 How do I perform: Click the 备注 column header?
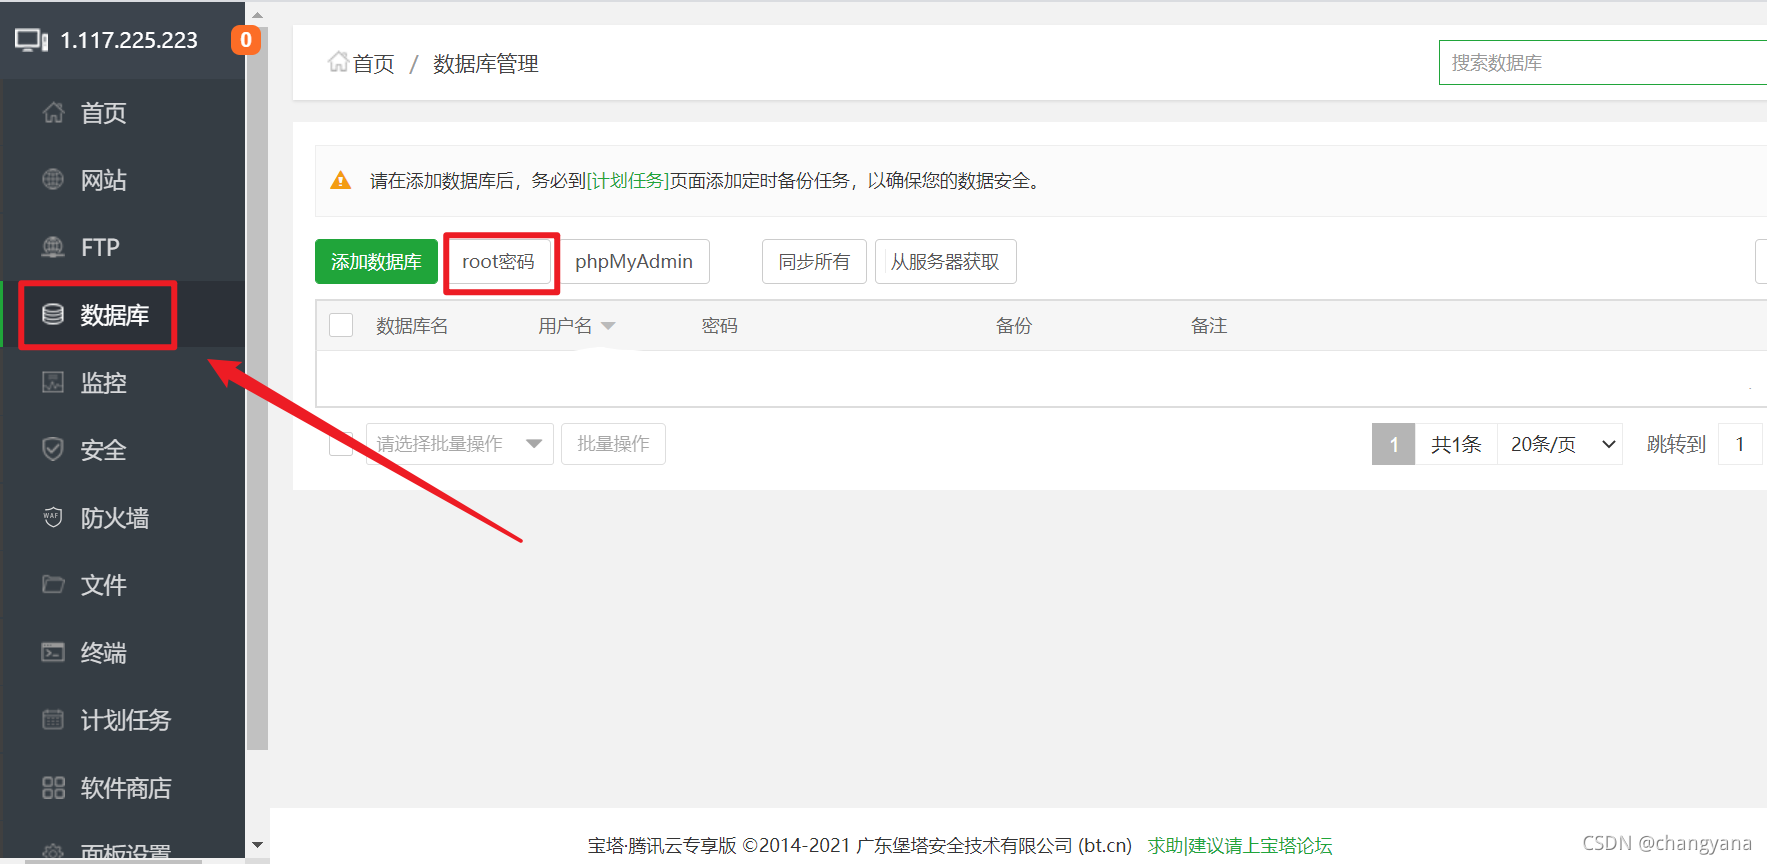[1209, 326]
